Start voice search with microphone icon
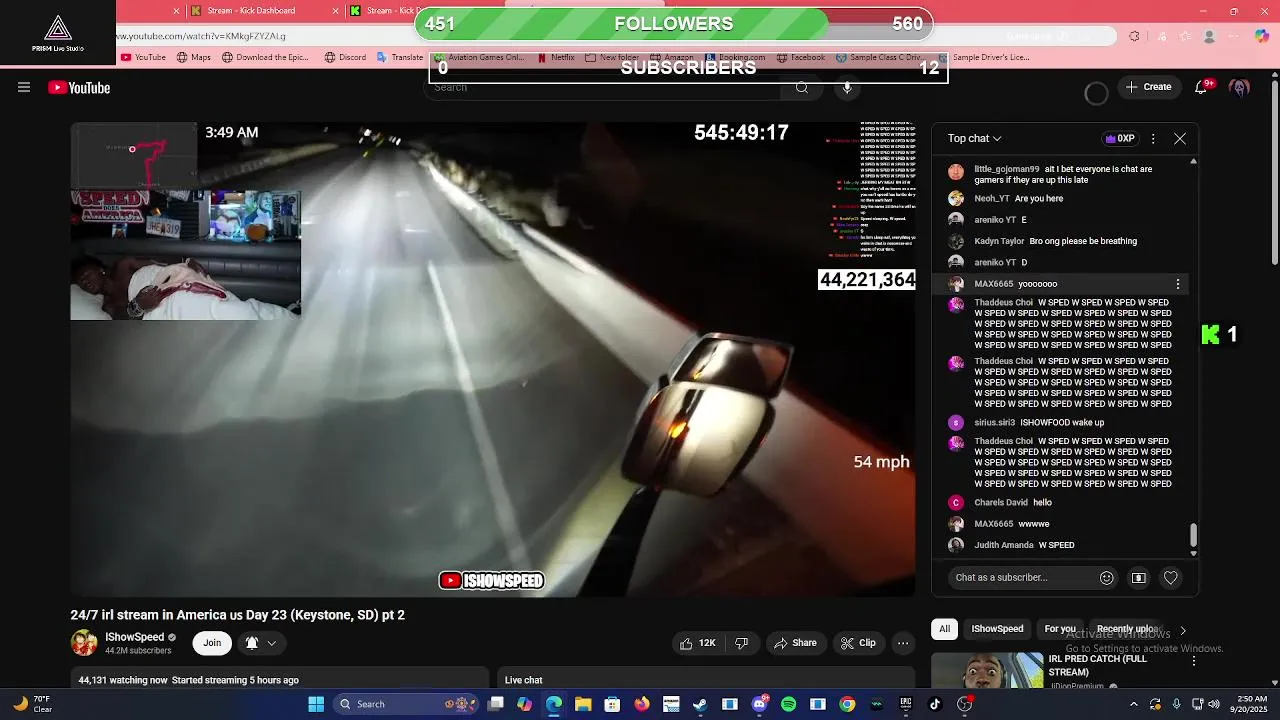This screenshot has width=1280, height=720. click(847, 87)
